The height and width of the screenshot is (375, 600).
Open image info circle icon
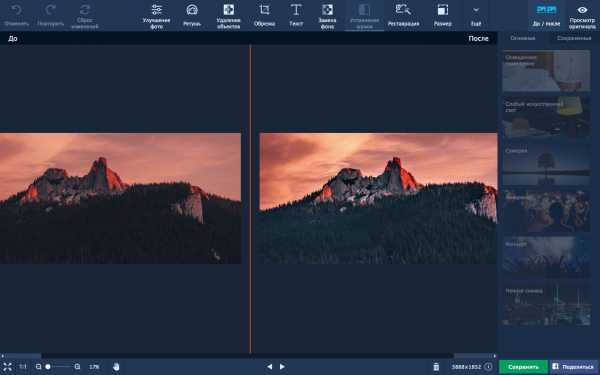coord(488,367)
